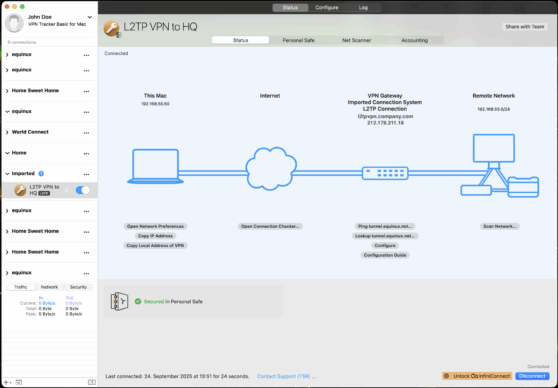Click the Share with Team button
The image size is (558, 388).
525,27
